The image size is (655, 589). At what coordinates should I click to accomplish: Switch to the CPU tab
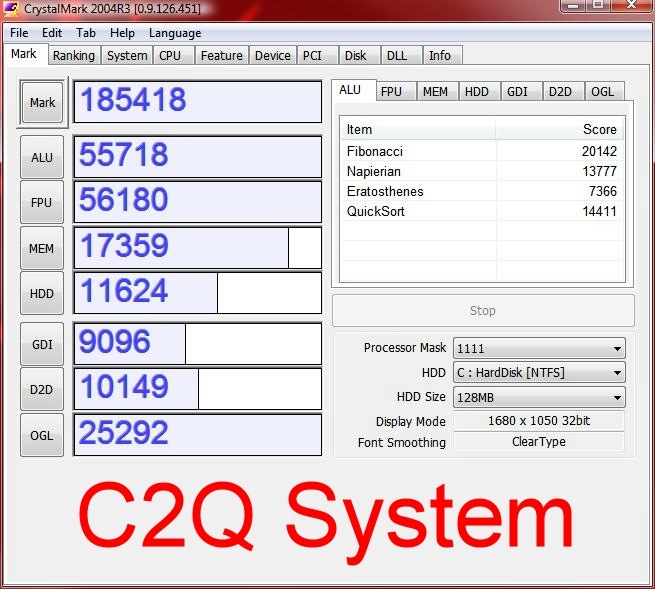pos(171,56)
